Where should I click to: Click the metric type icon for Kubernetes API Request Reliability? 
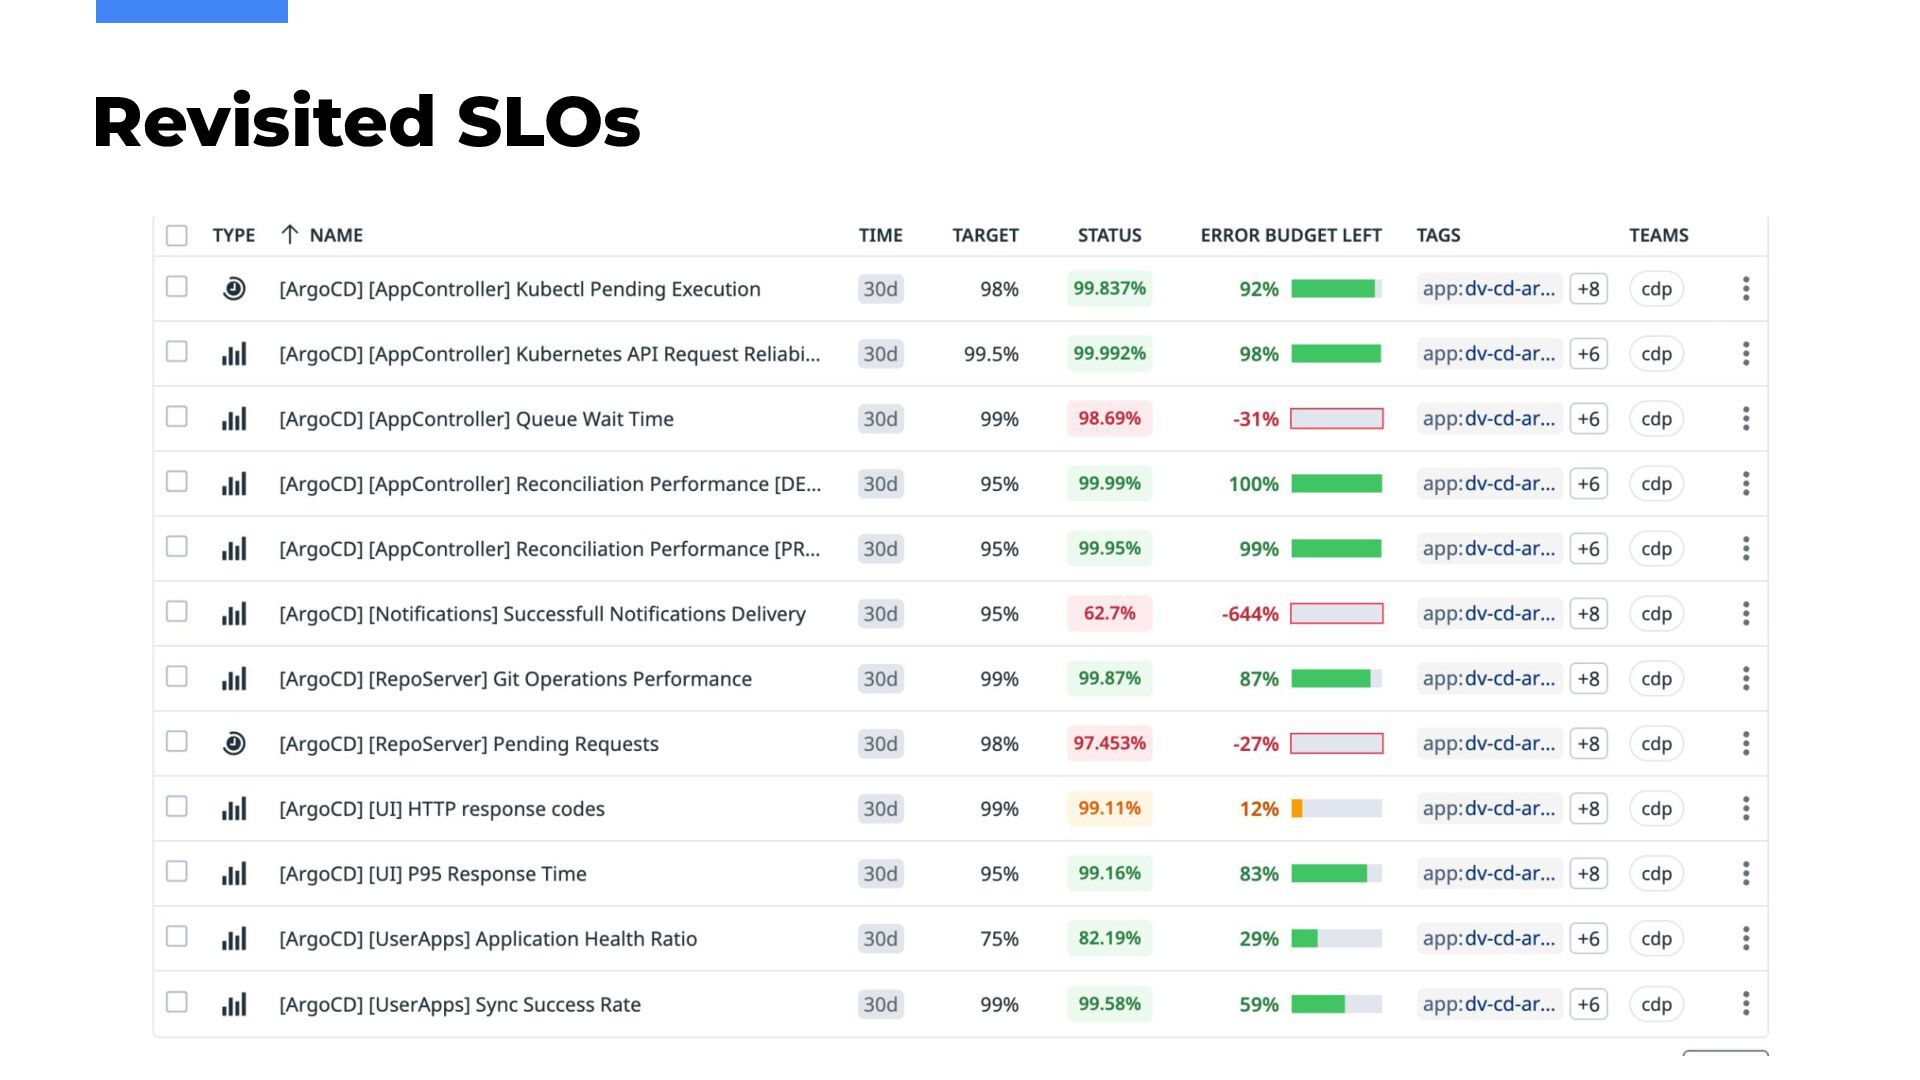click(234, 354)
